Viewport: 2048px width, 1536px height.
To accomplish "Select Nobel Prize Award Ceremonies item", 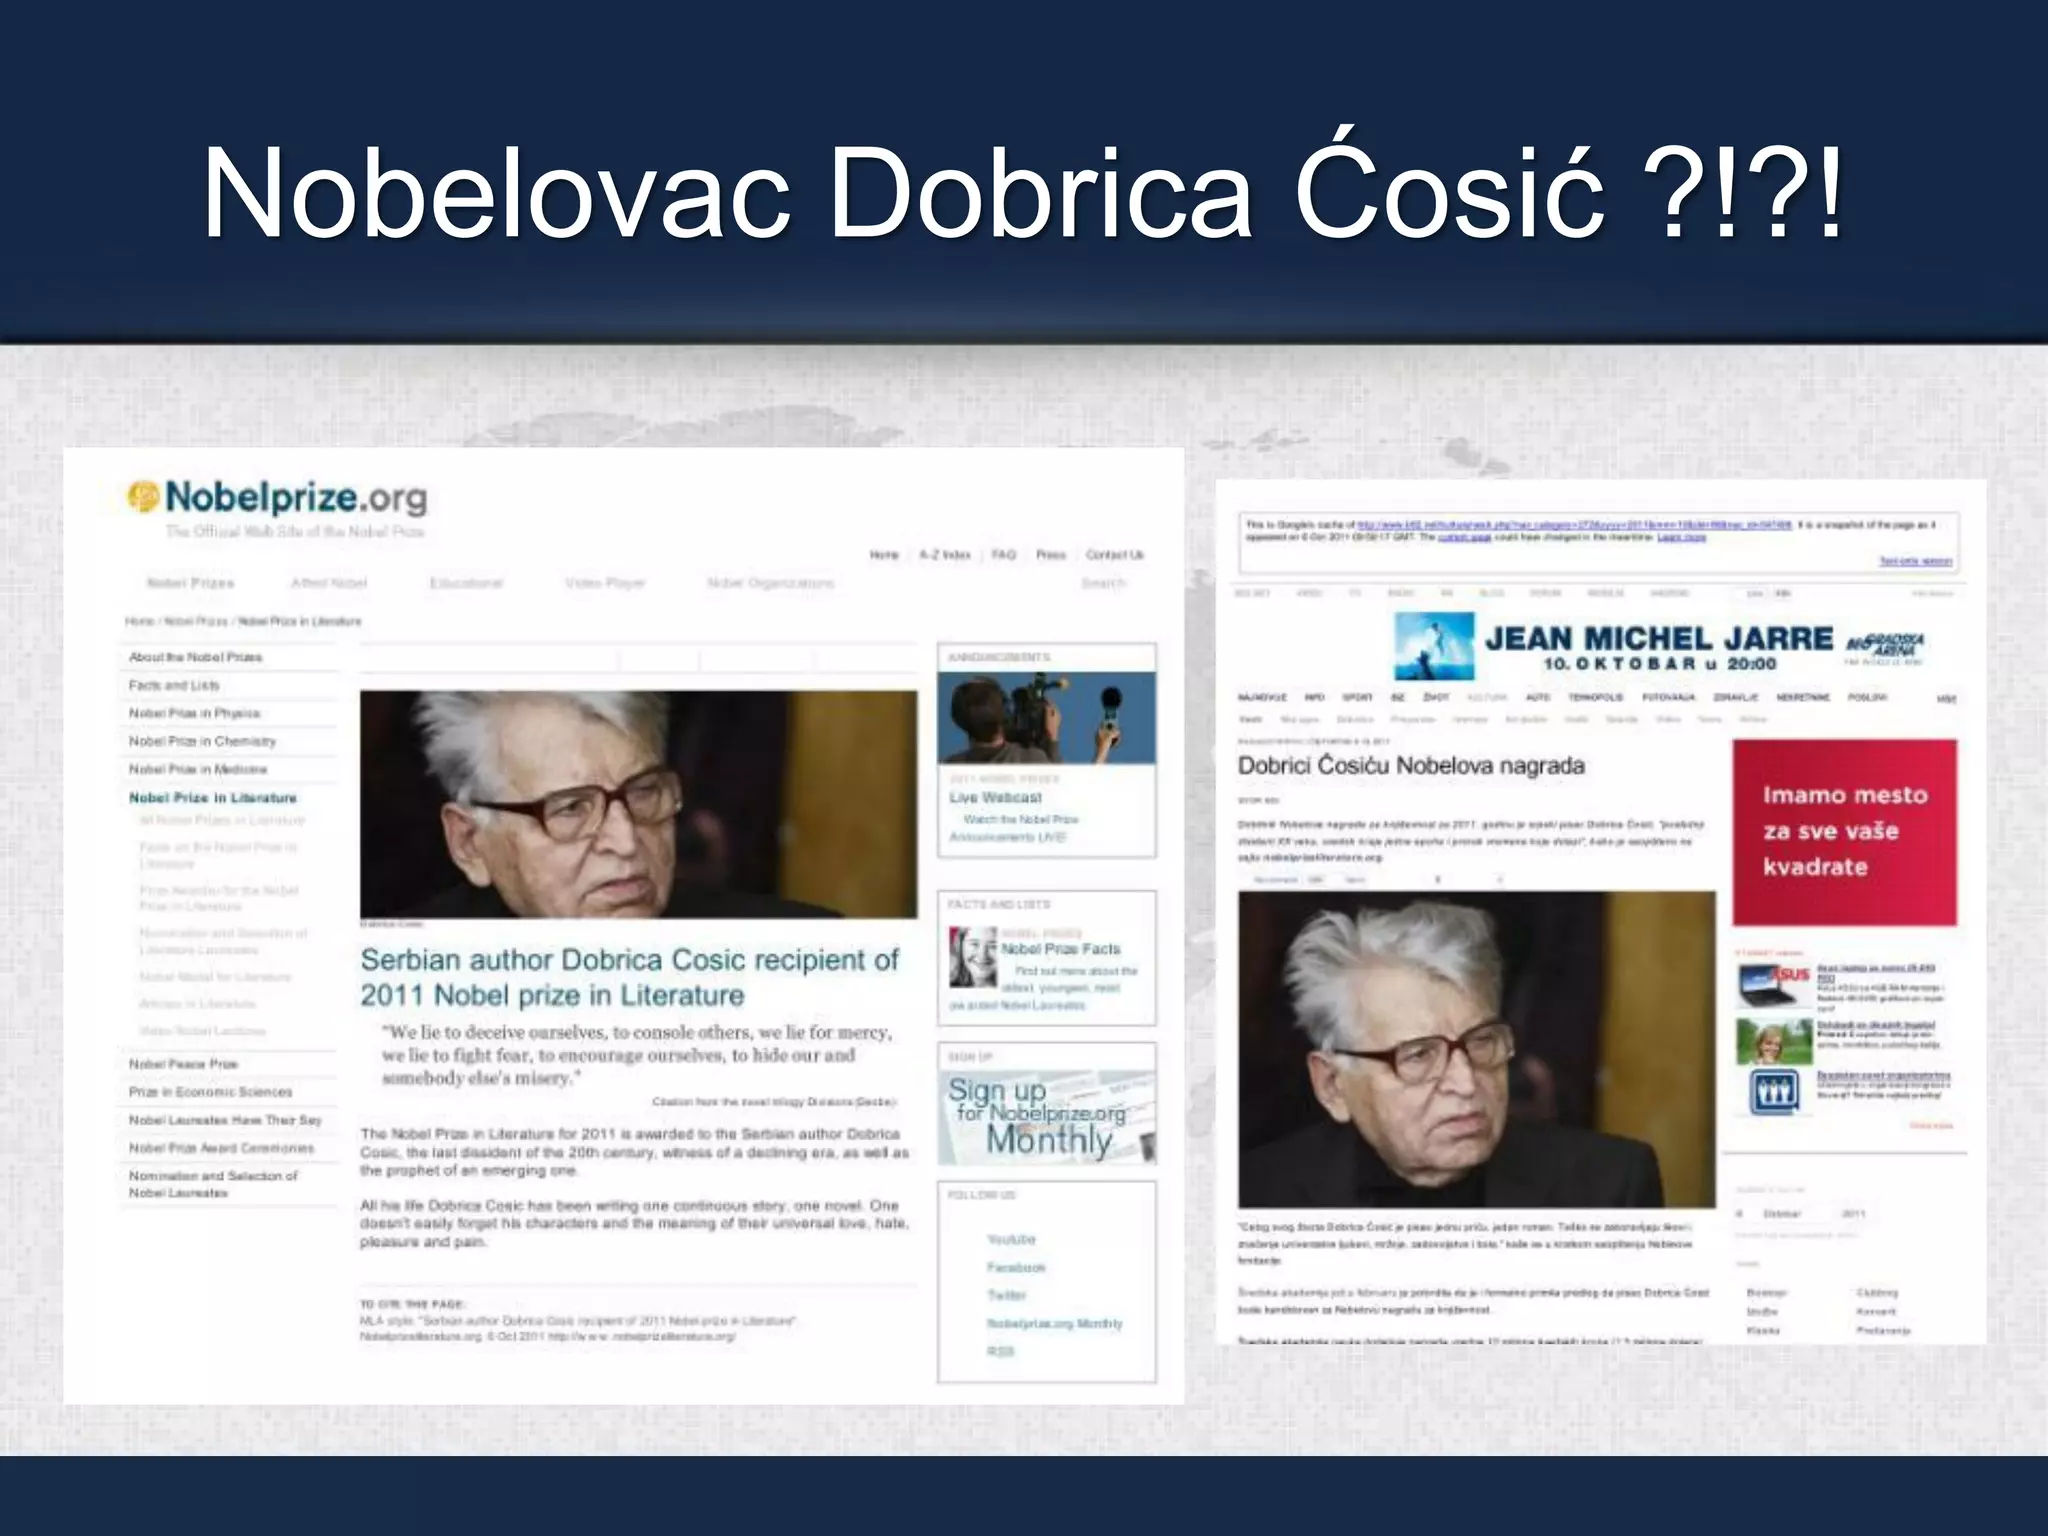I will 221,1148.
